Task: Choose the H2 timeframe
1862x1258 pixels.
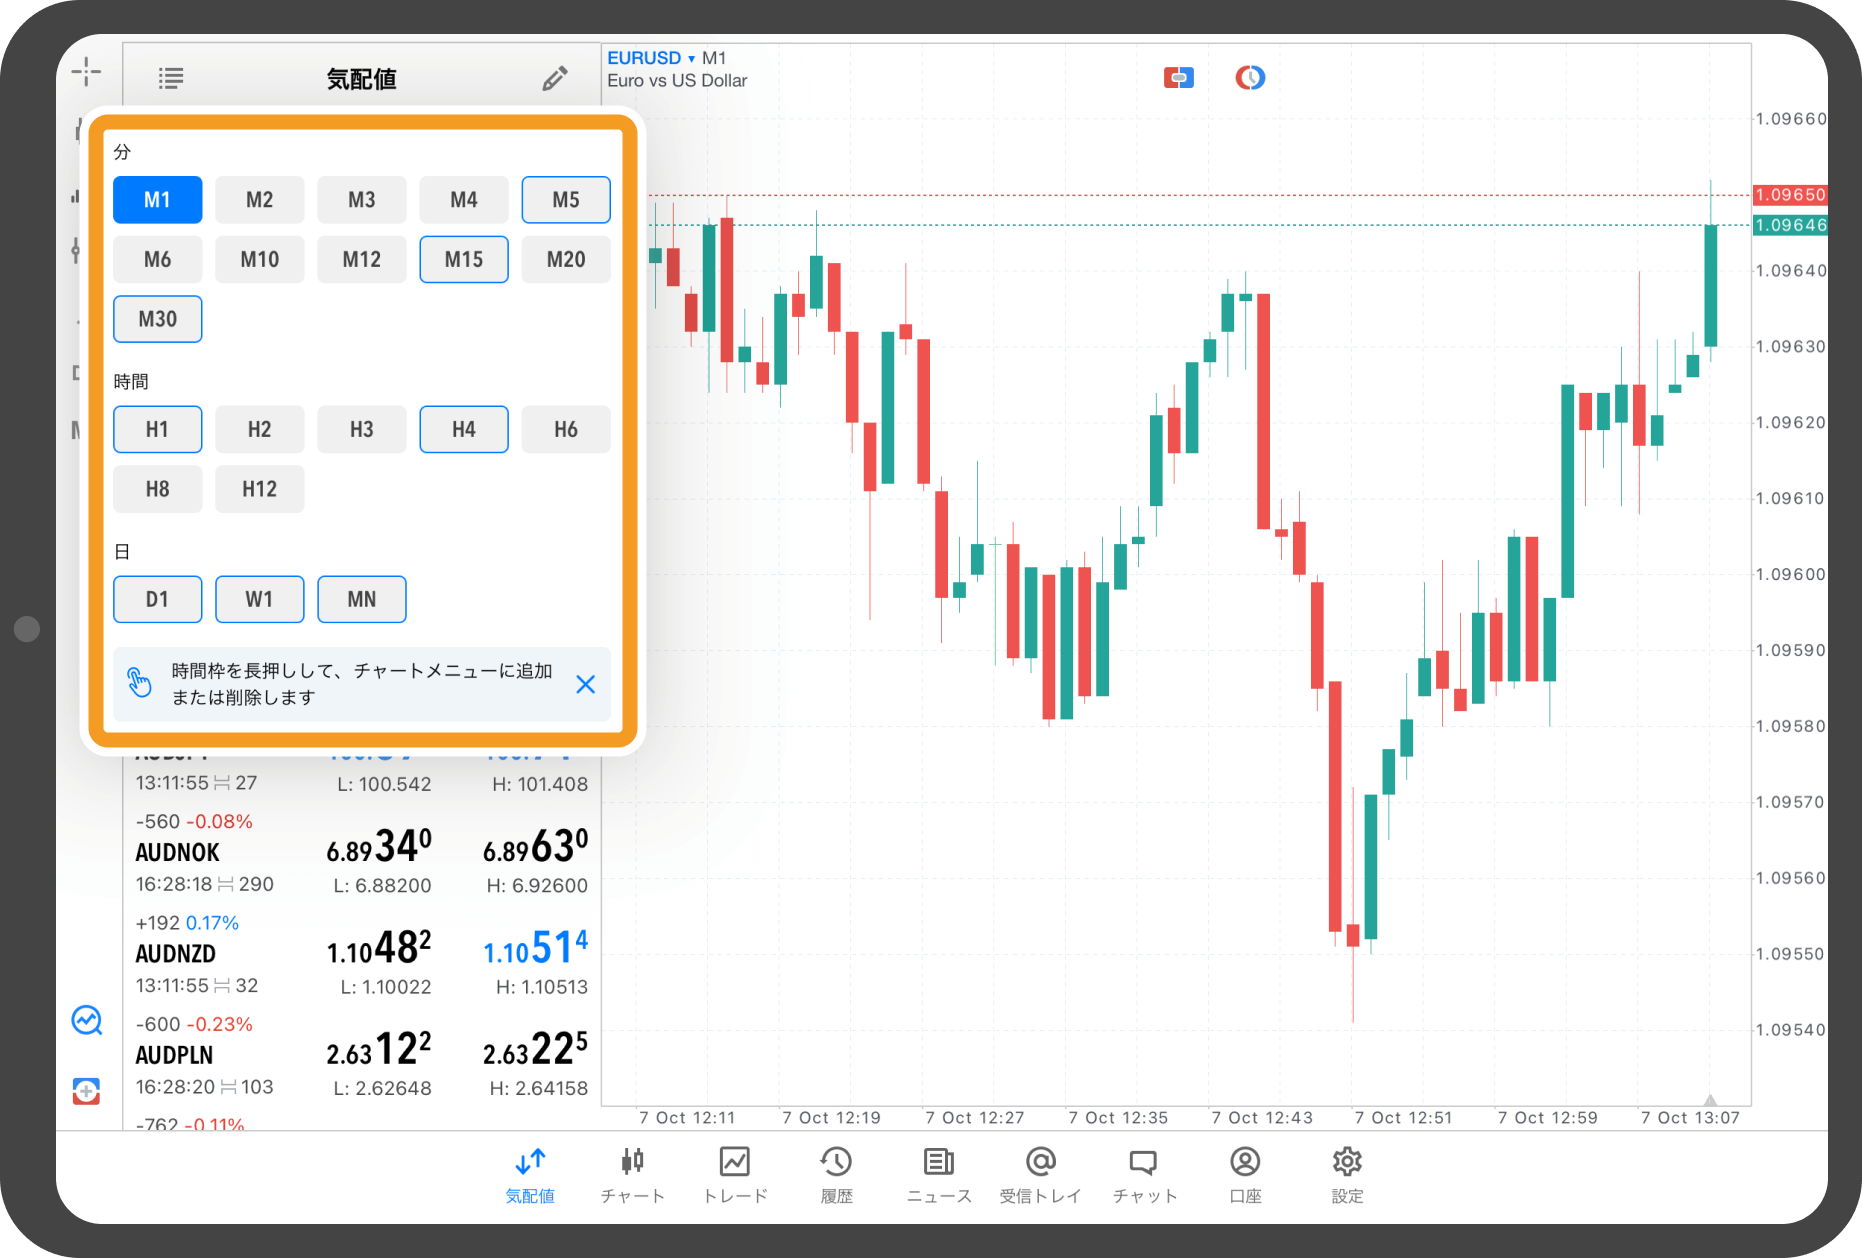Action: [259, 429]
